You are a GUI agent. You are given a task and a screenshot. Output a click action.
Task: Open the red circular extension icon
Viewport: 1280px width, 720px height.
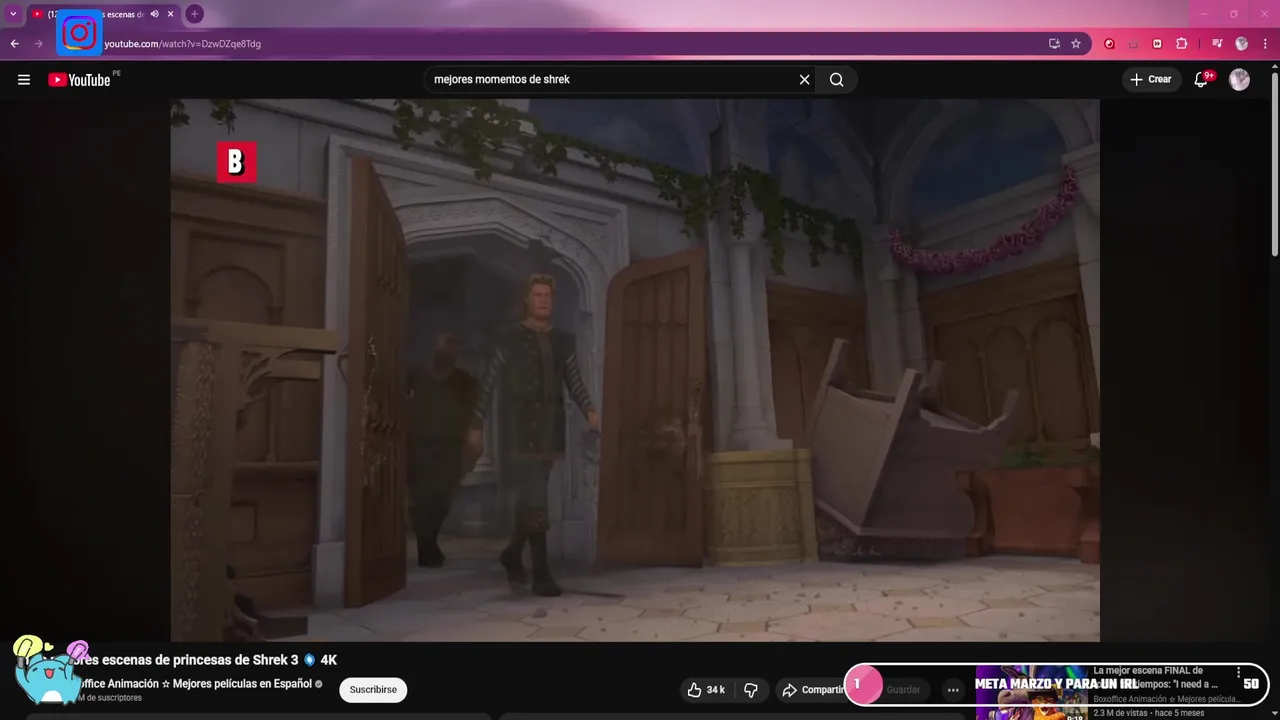[1109, 44]
